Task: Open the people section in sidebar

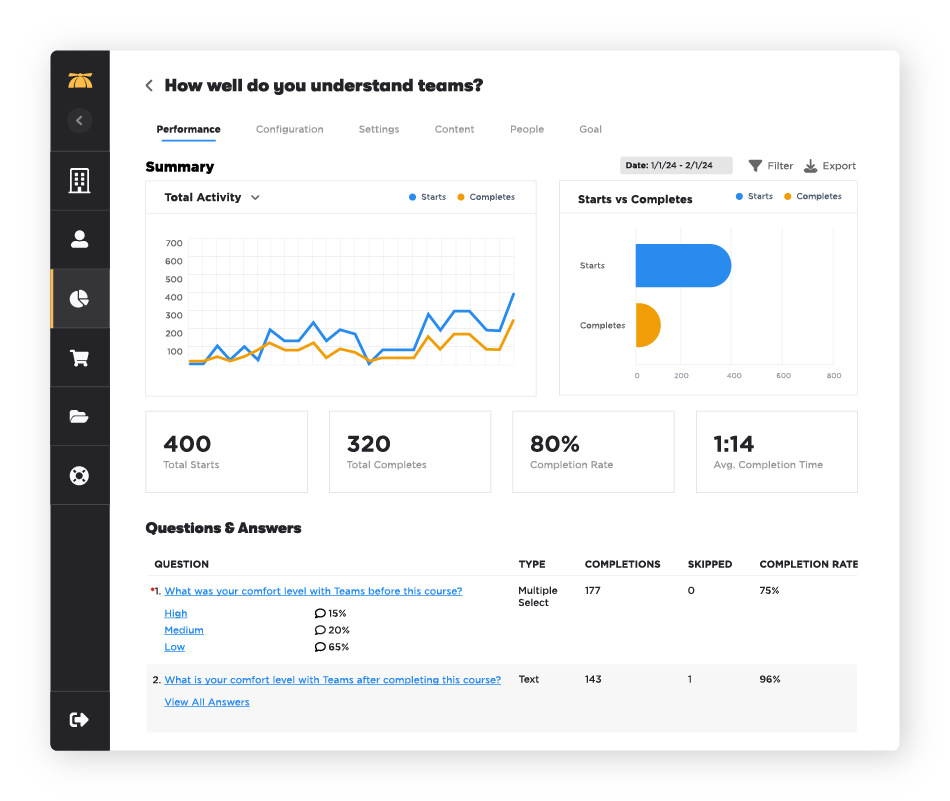Action: pos(79,238)
